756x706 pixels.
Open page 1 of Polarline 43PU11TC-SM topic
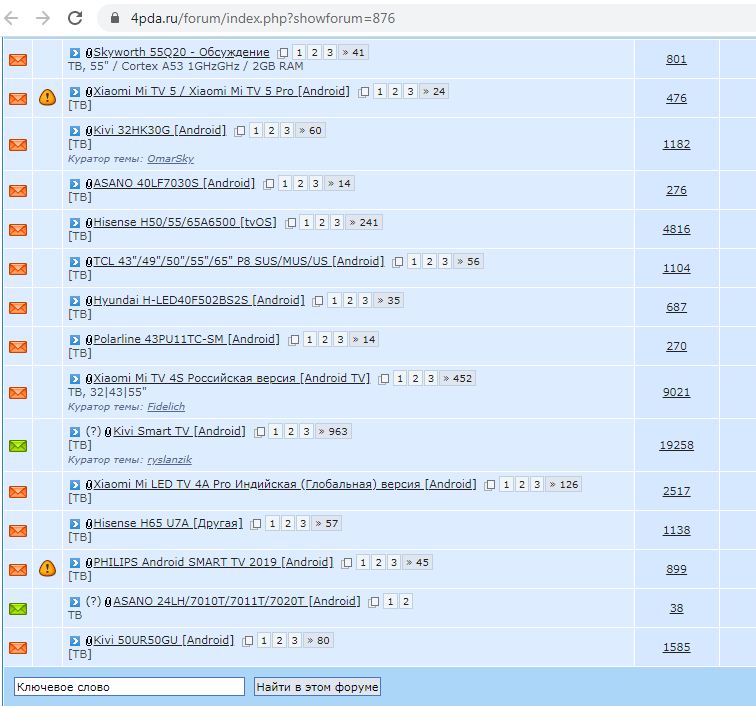tap(310, 340)
